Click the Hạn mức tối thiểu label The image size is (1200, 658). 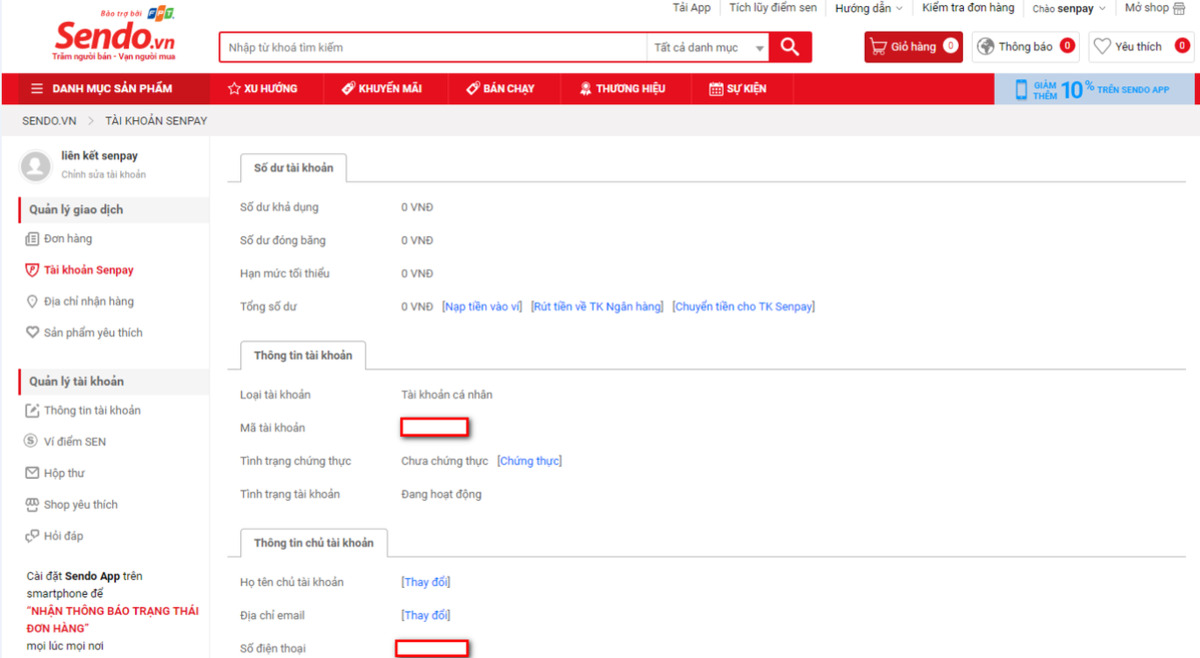point(284,274)
